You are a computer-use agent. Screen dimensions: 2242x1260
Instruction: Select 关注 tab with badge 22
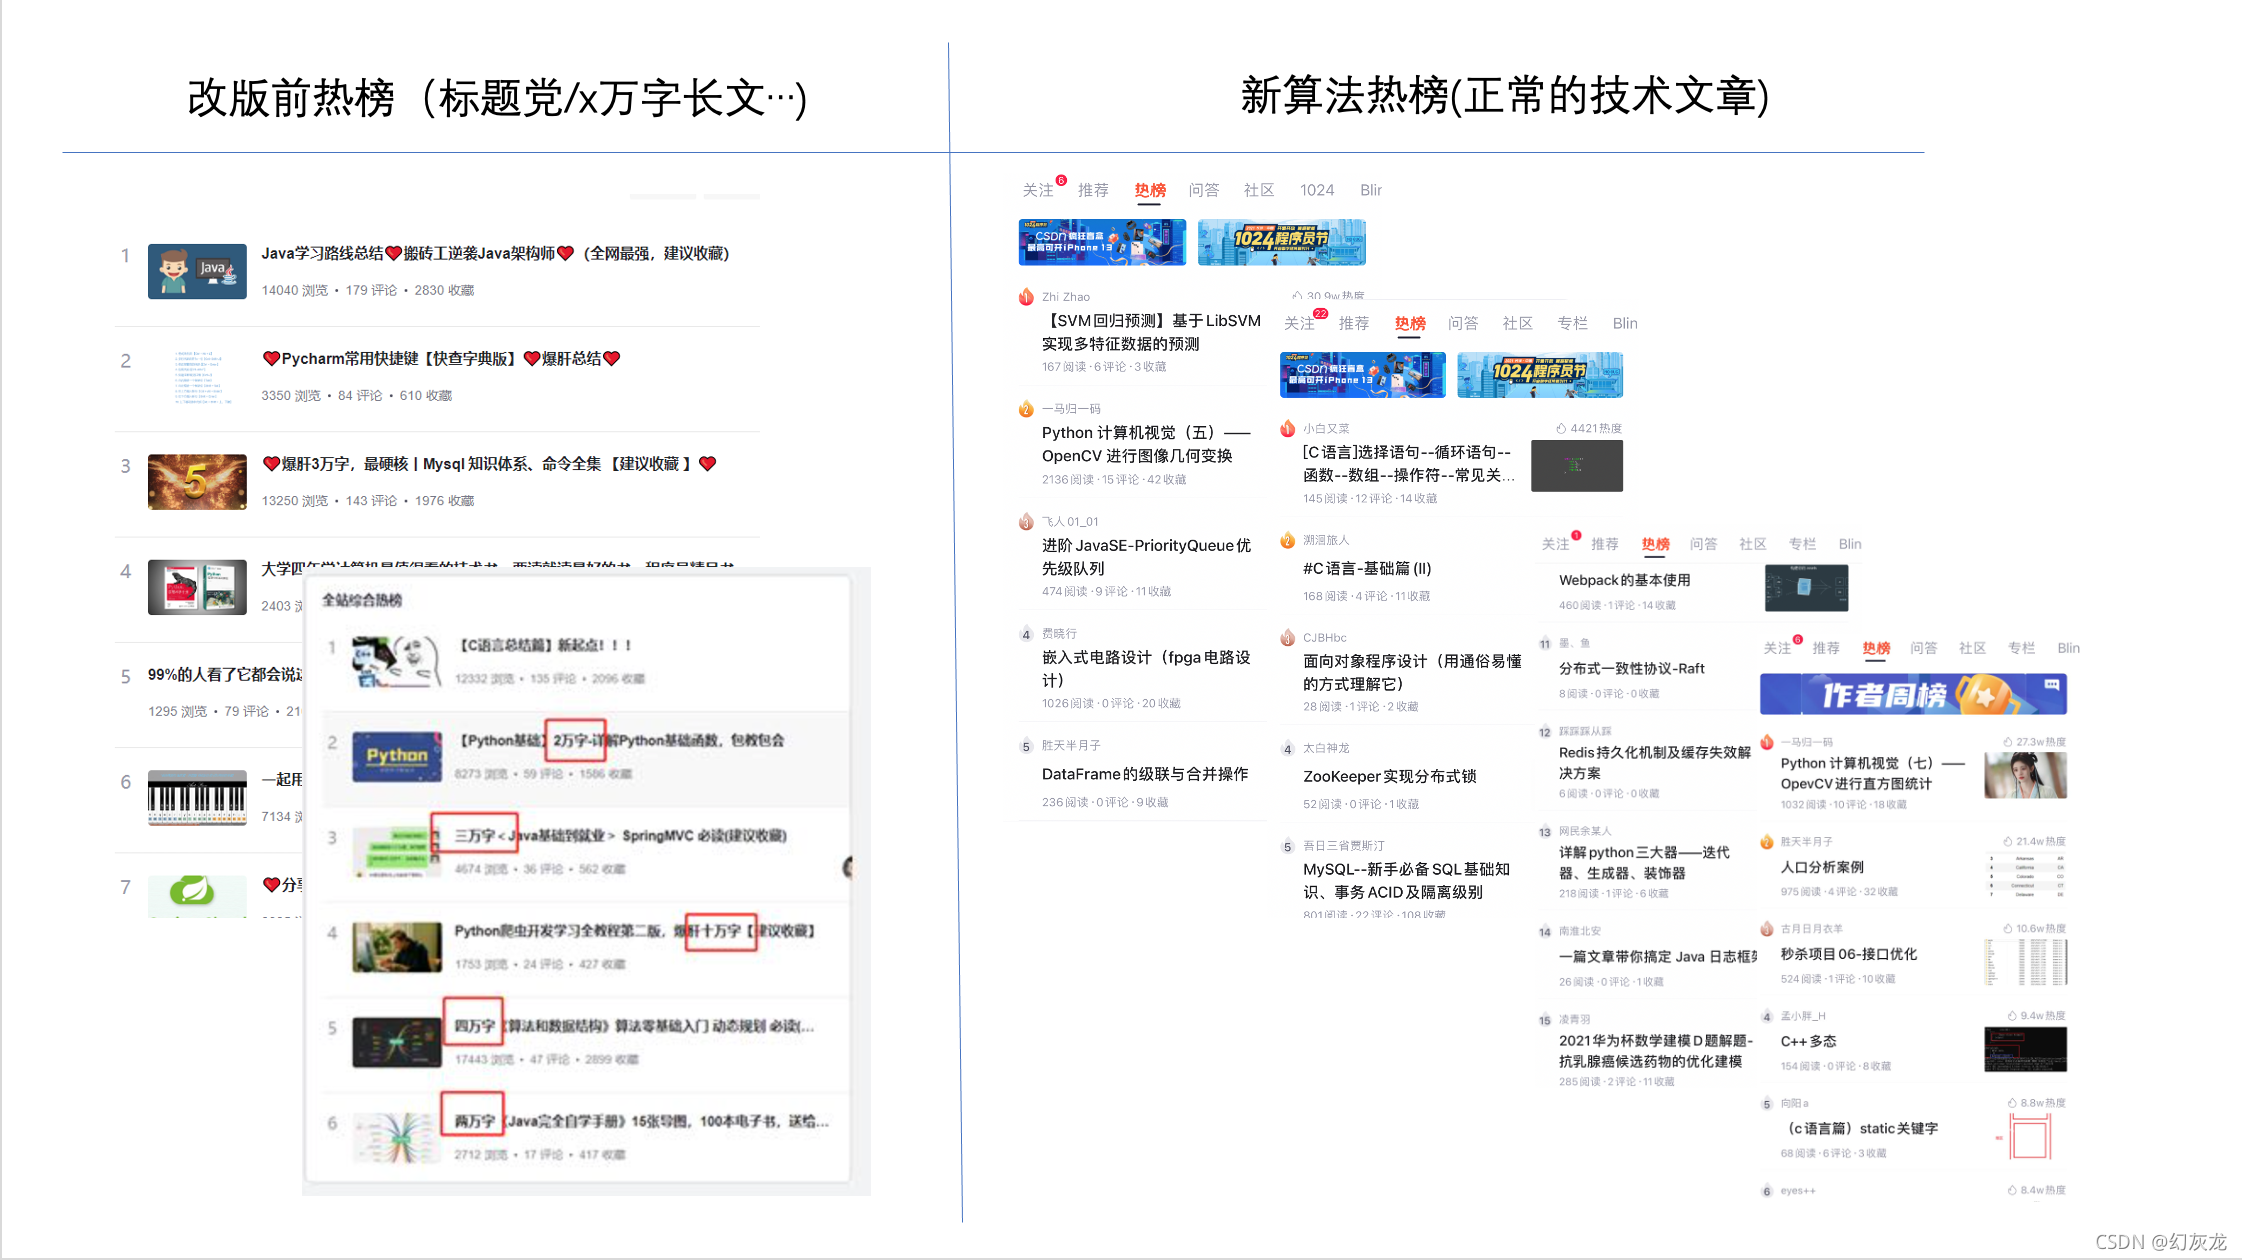tap(1300, 323)
